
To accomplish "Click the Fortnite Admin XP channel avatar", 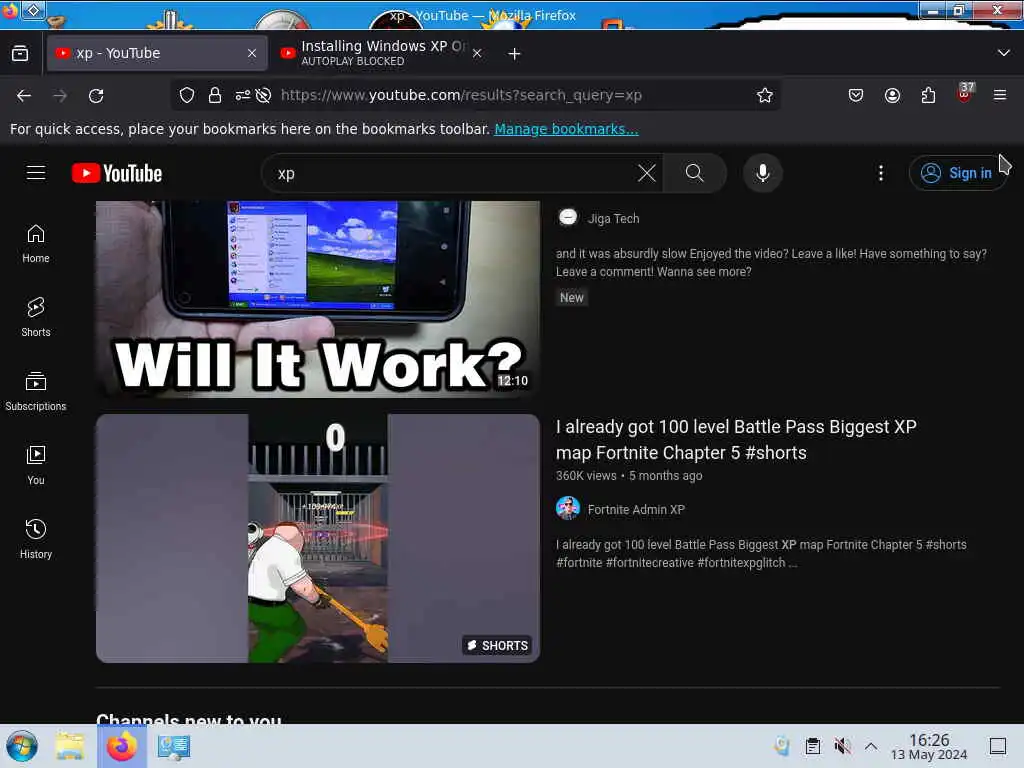I will (x=568, y=508).
